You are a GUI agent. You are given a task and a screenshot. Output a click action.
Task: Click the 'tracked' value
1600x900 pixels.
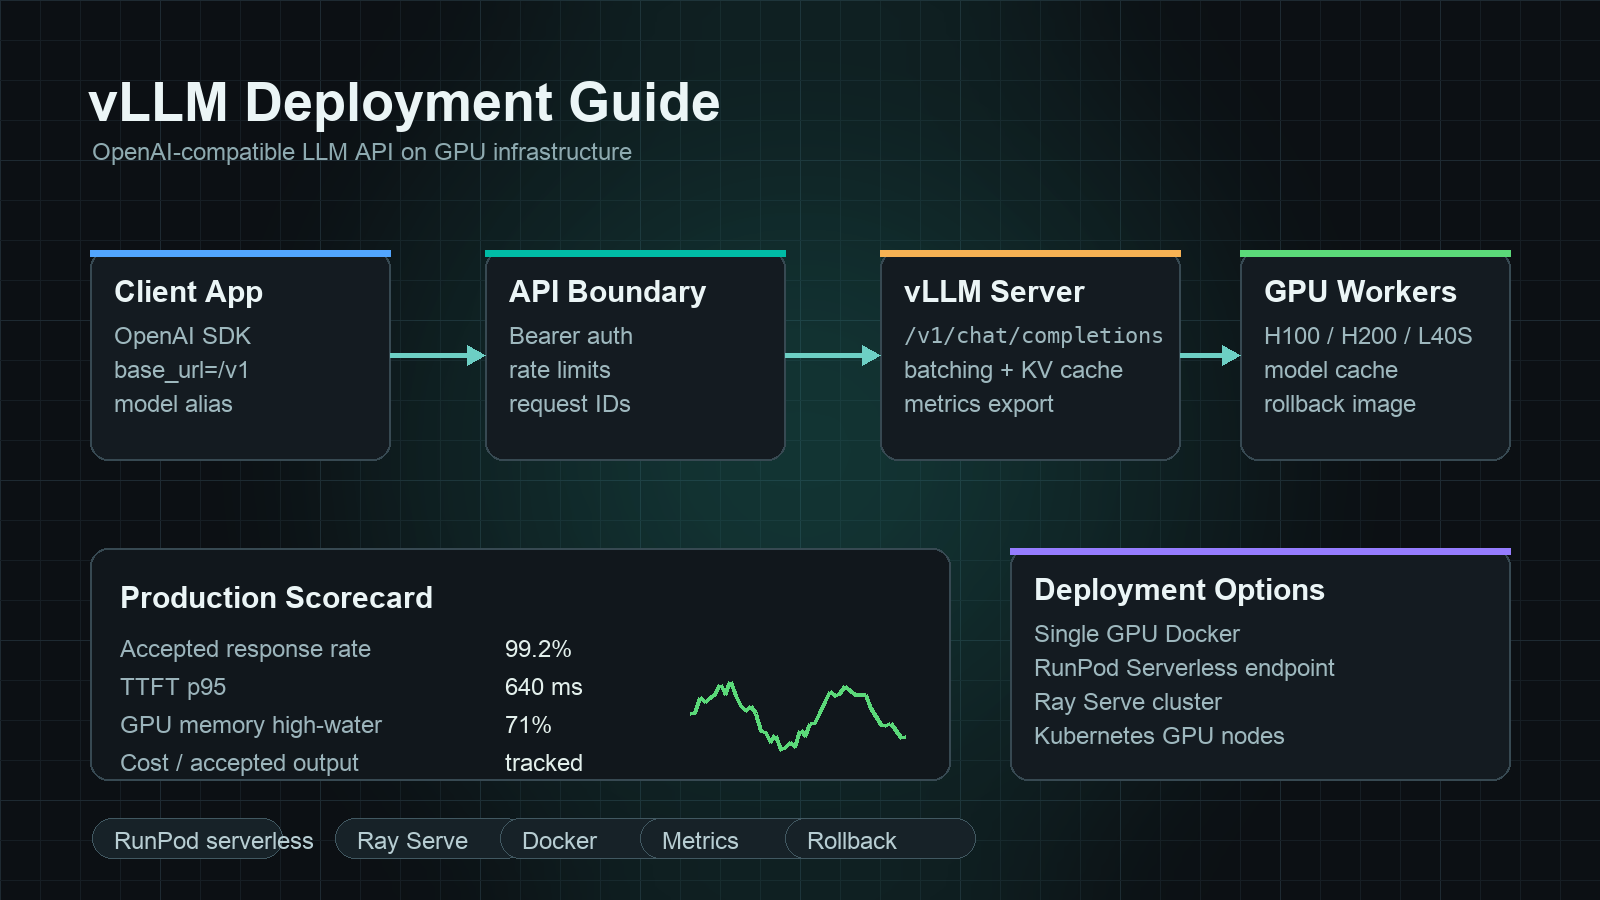[x=543, y=763]
